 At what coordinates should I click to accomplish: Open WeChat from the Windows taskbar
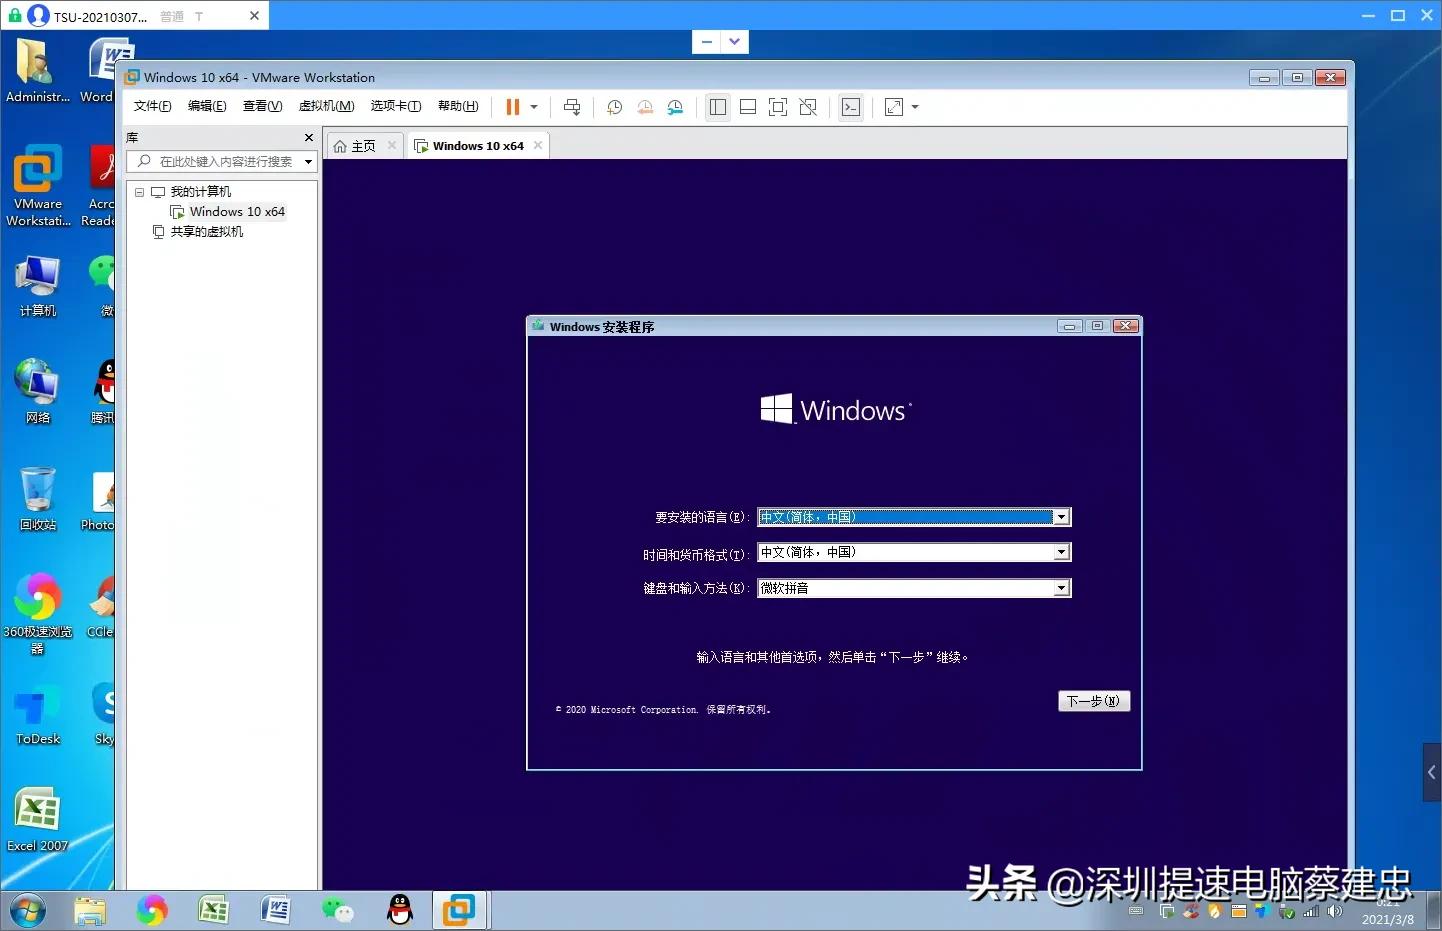pyautogui.click(x=337, y=909)
